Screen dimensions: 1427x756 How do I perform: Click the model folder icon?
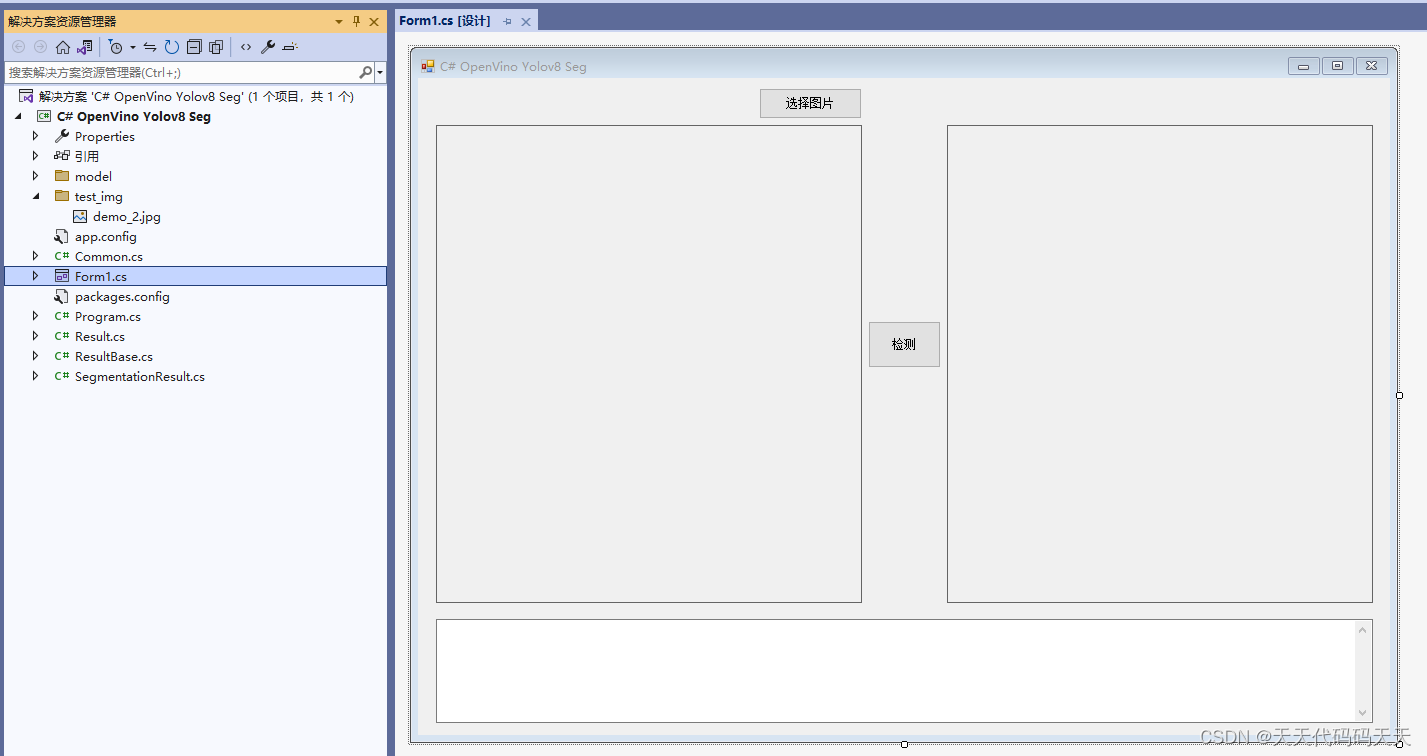click(62, 176)
